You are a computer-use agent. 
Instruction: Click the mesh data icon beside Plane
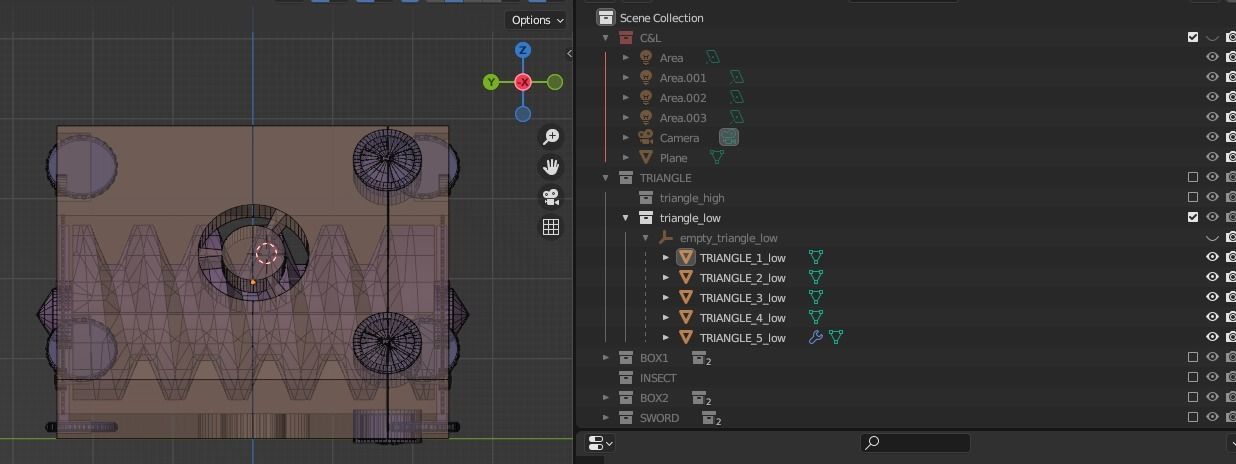point(716,157)
